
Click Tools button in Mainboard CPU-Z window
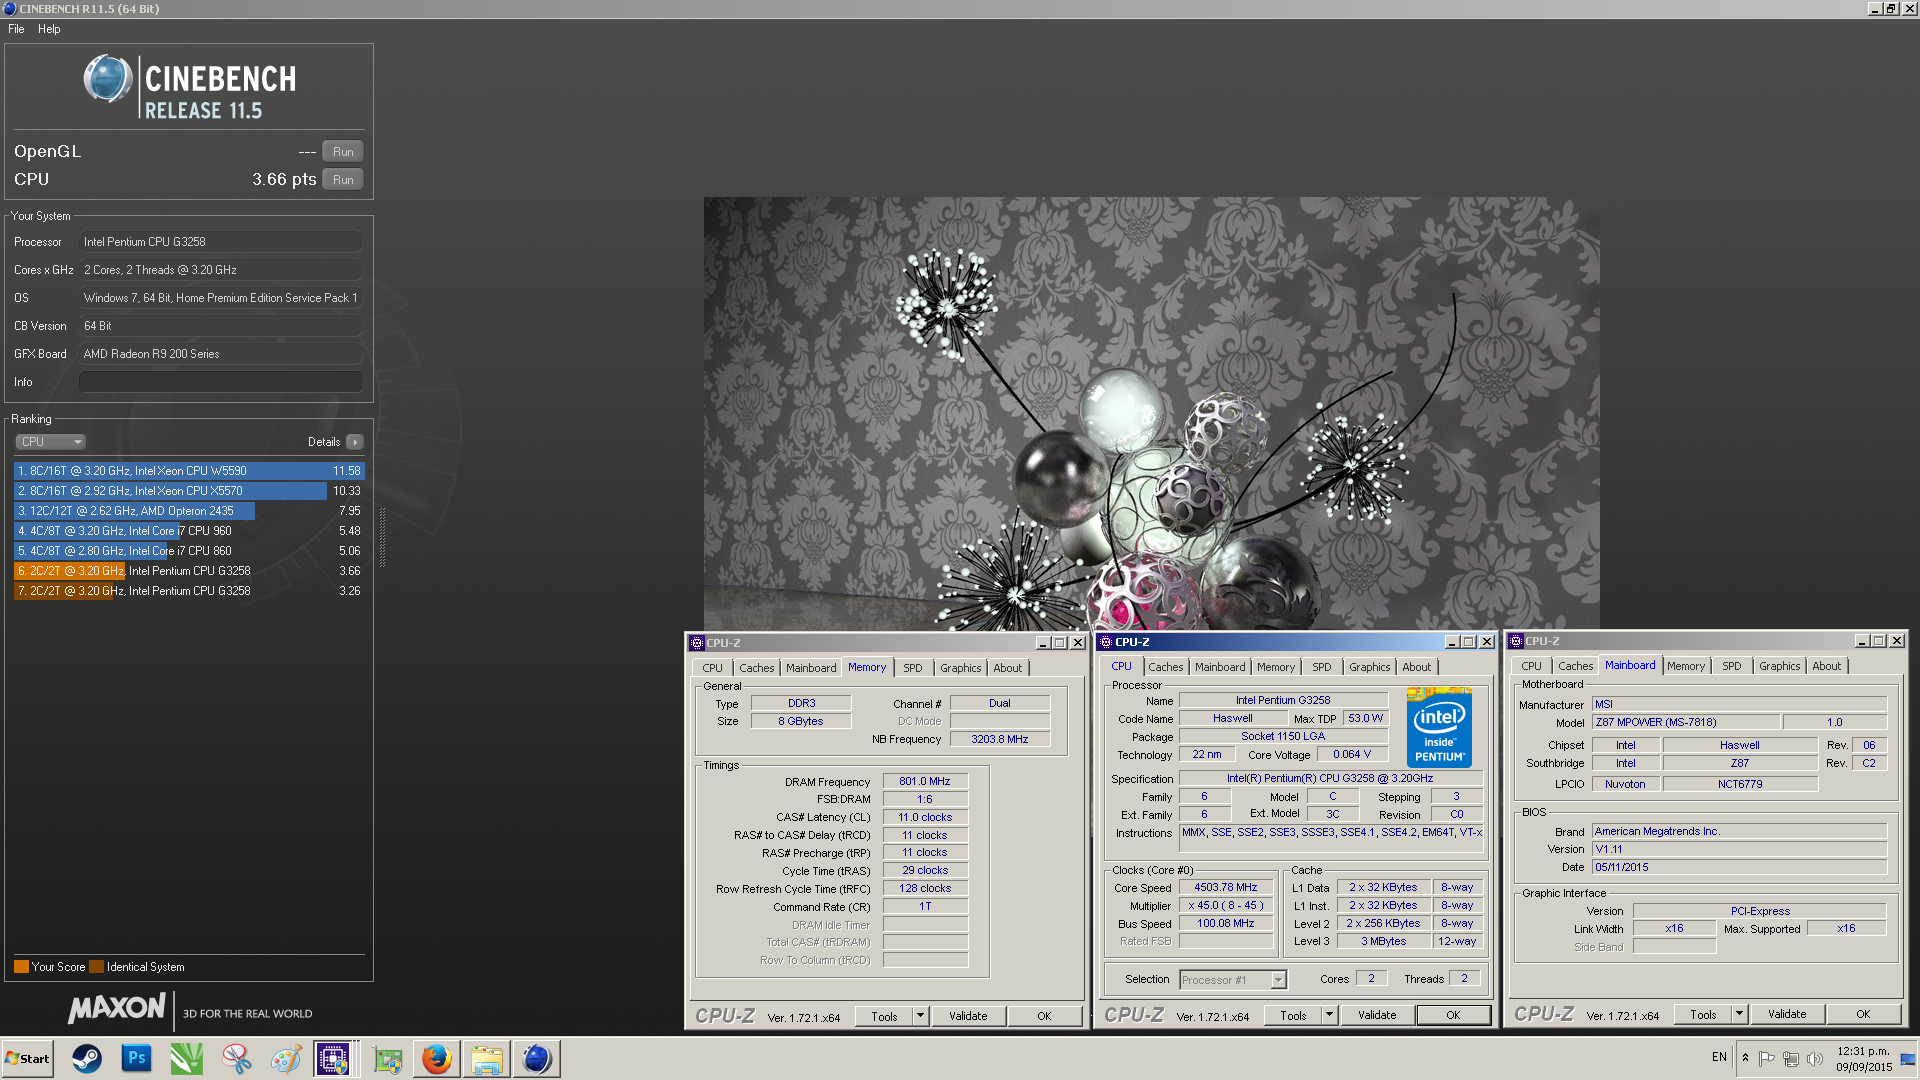pos(1703,1014)
